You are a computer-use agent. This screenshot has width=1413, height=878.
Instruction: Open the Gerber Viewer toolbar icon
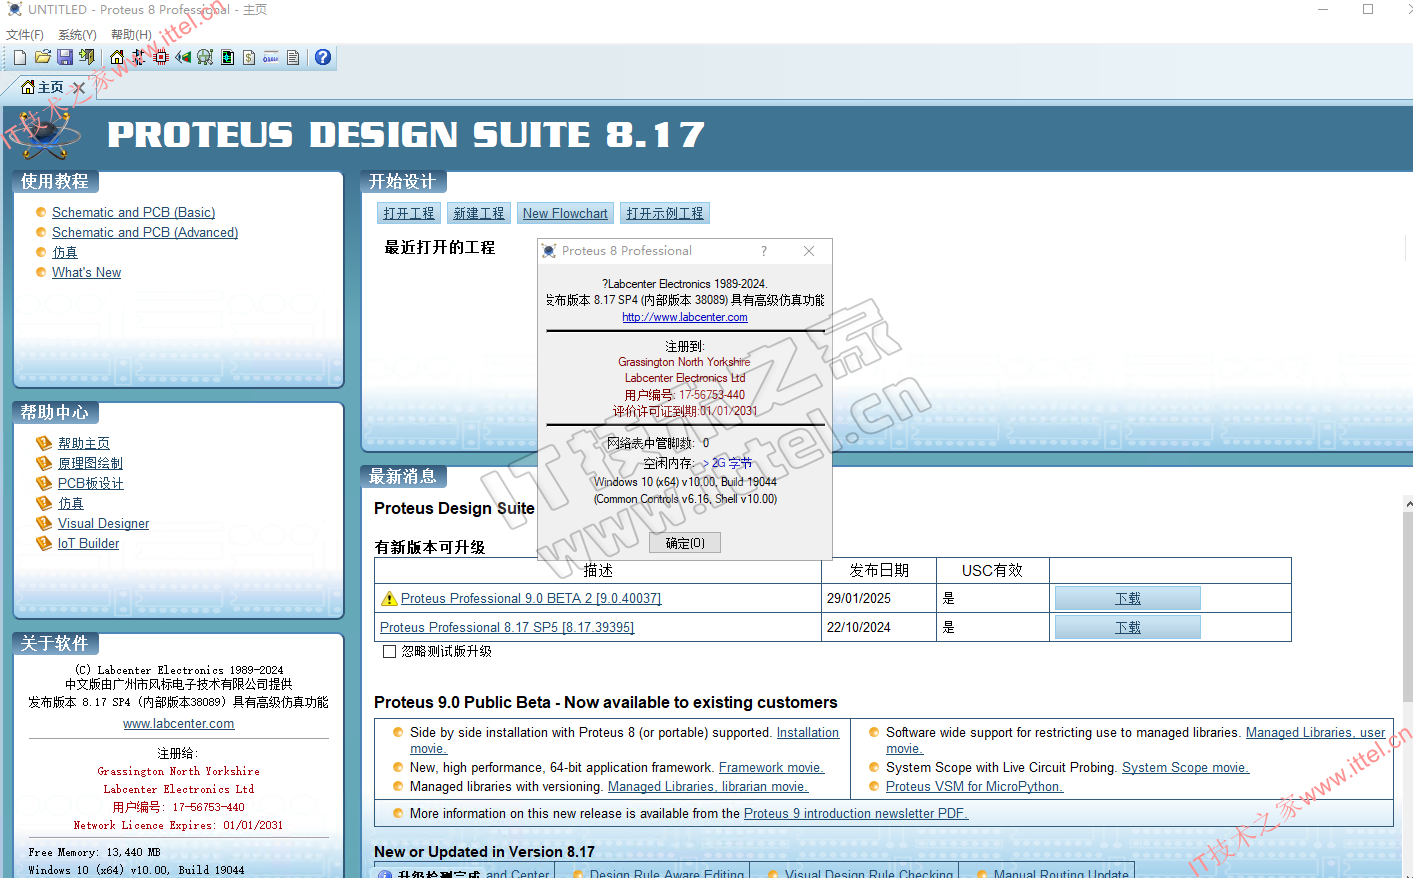click(x=205, y=57)
